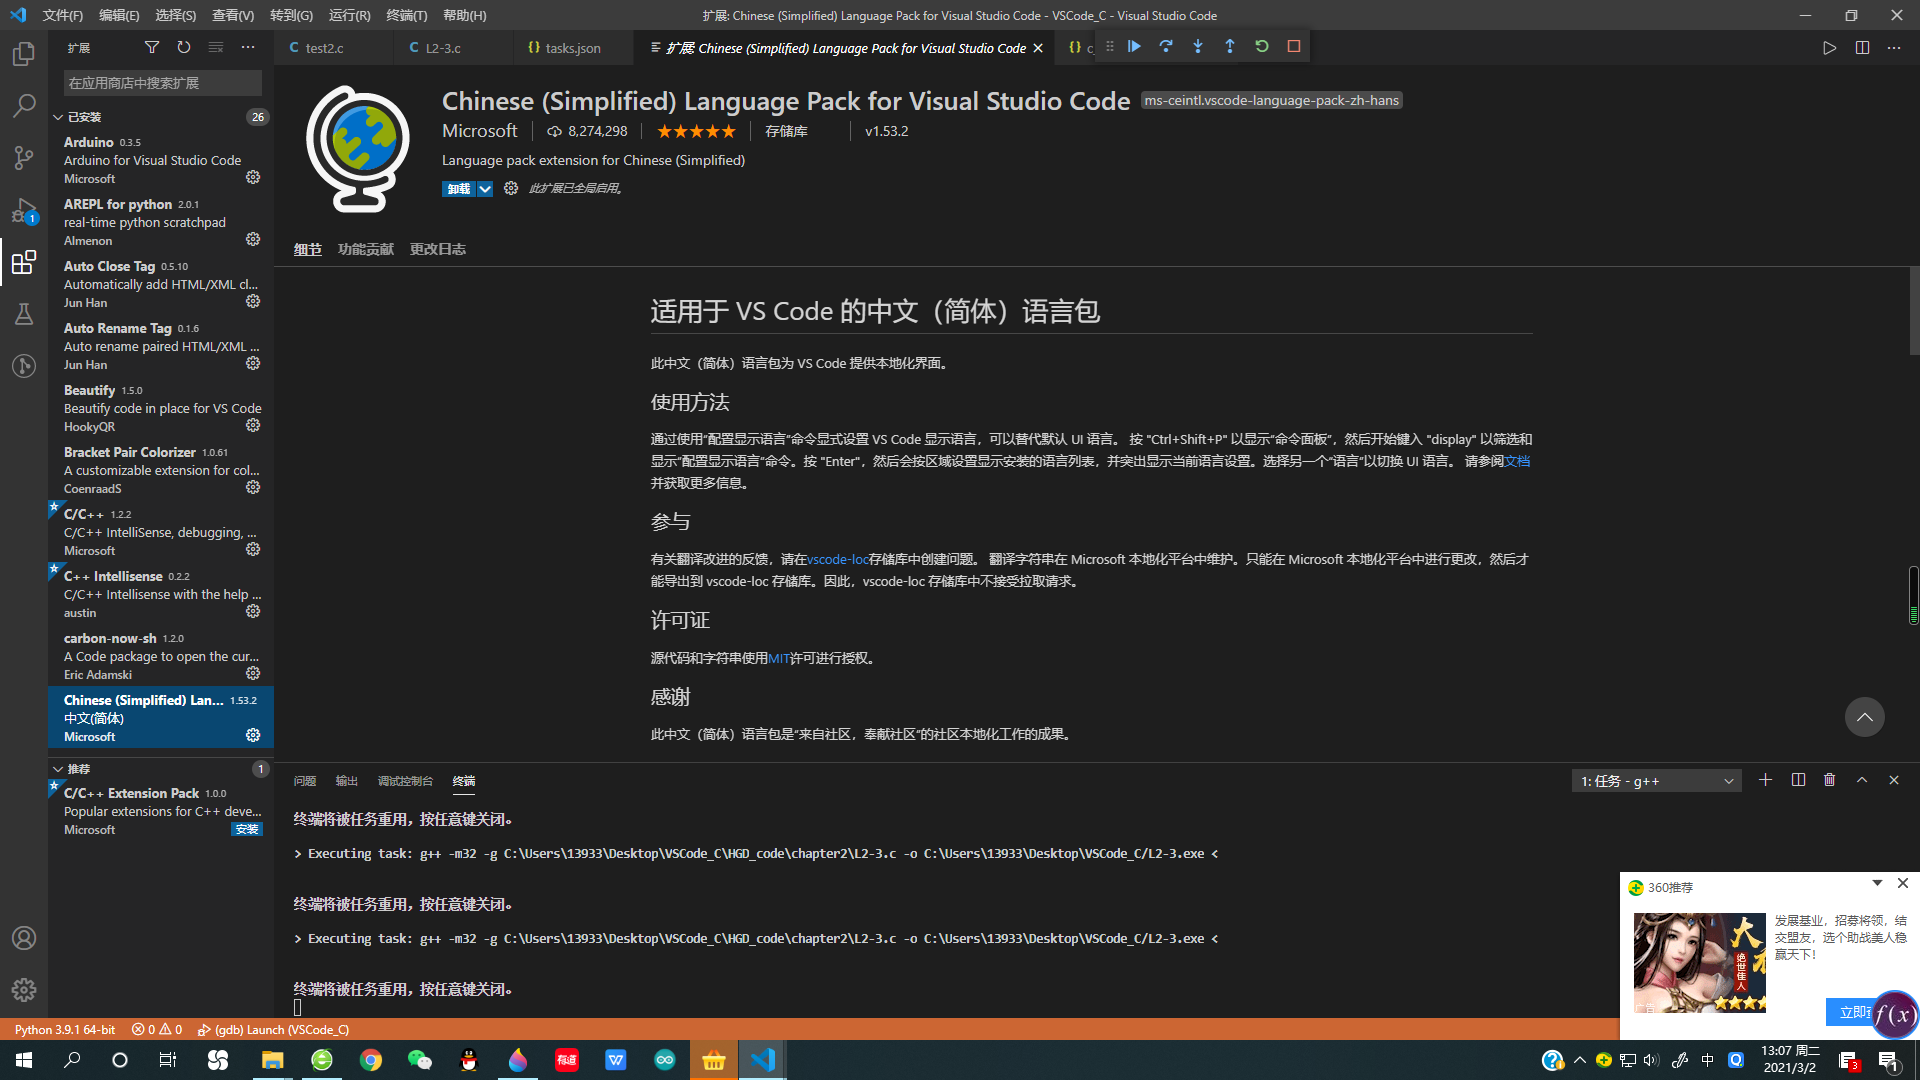Step out in debug toolbar
The image size is (1920, 1080).
(1230, 46)
